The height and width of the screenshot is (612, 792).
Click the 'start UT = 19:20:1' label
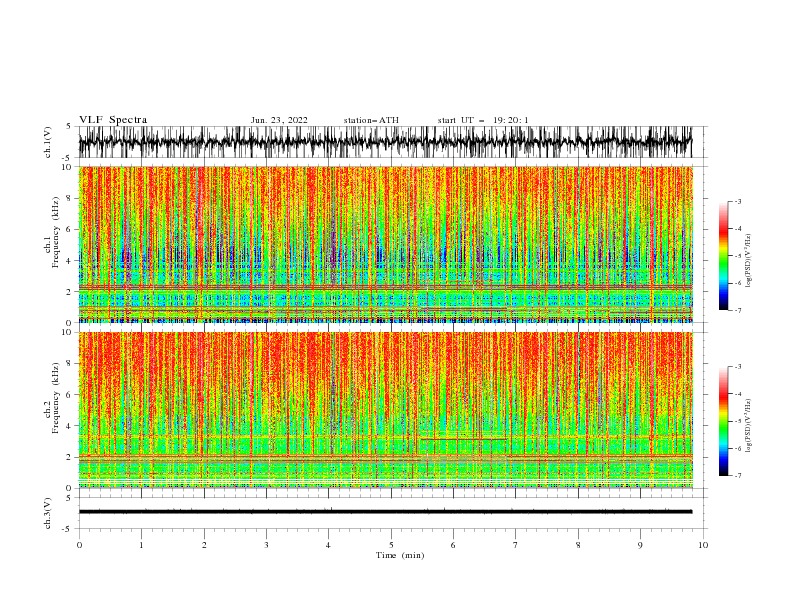point(483,120)
